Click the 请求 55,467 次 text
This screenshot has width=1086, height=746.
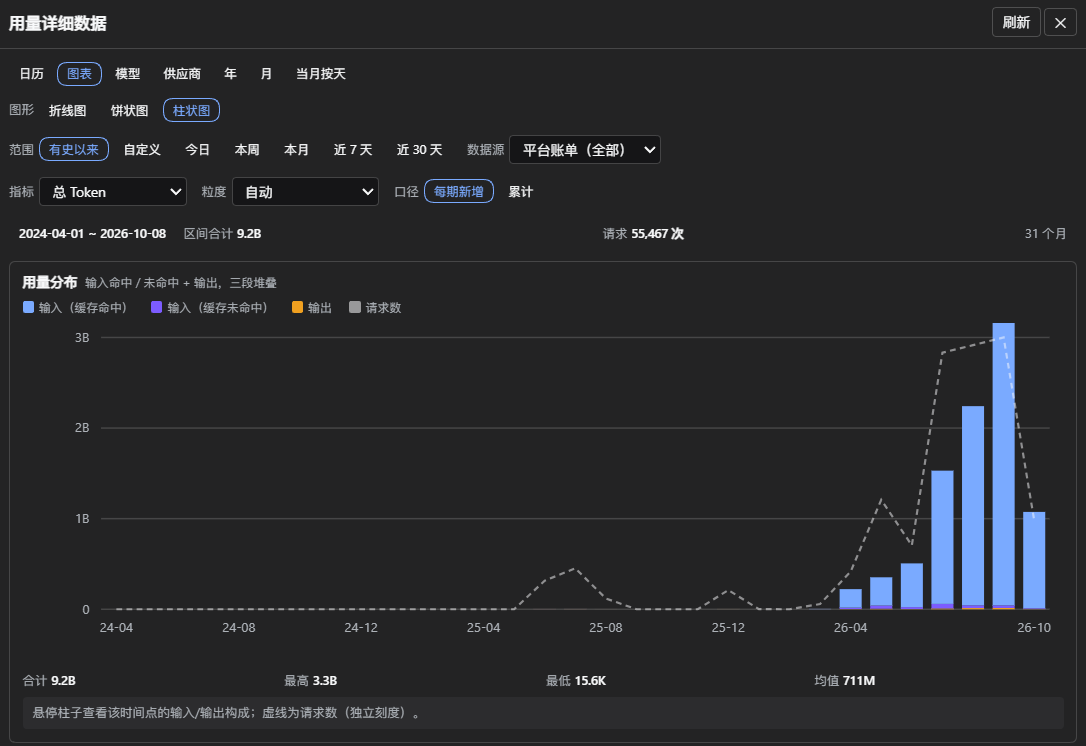pos(643,233)
